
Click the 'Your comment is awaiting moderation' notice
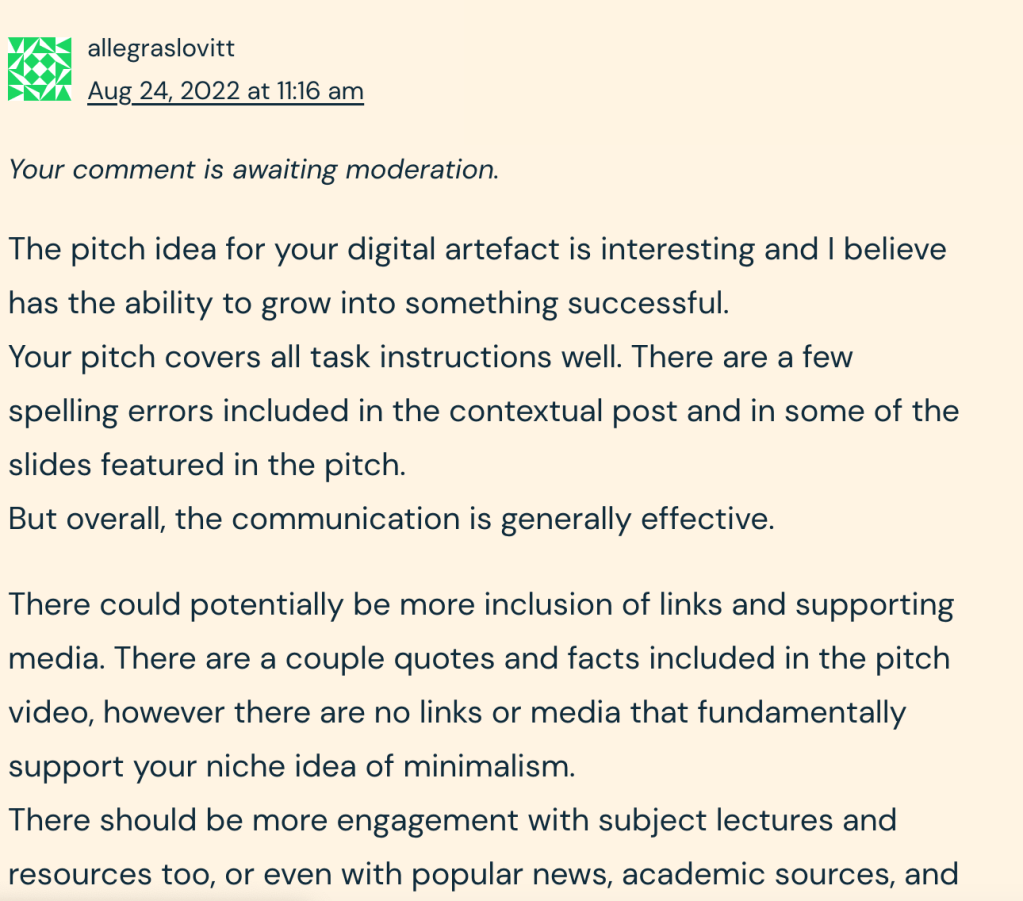[x=253, y=169]
